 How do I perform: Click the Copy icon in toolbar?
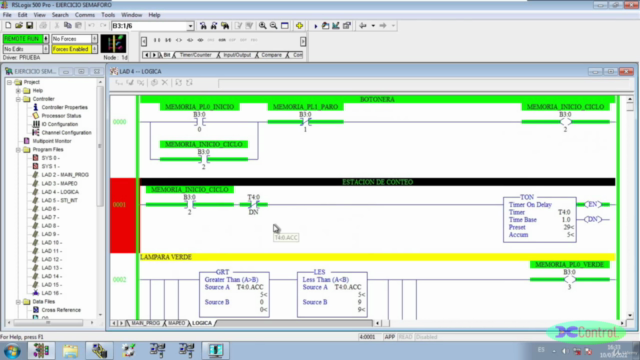[x=68, y=26]
